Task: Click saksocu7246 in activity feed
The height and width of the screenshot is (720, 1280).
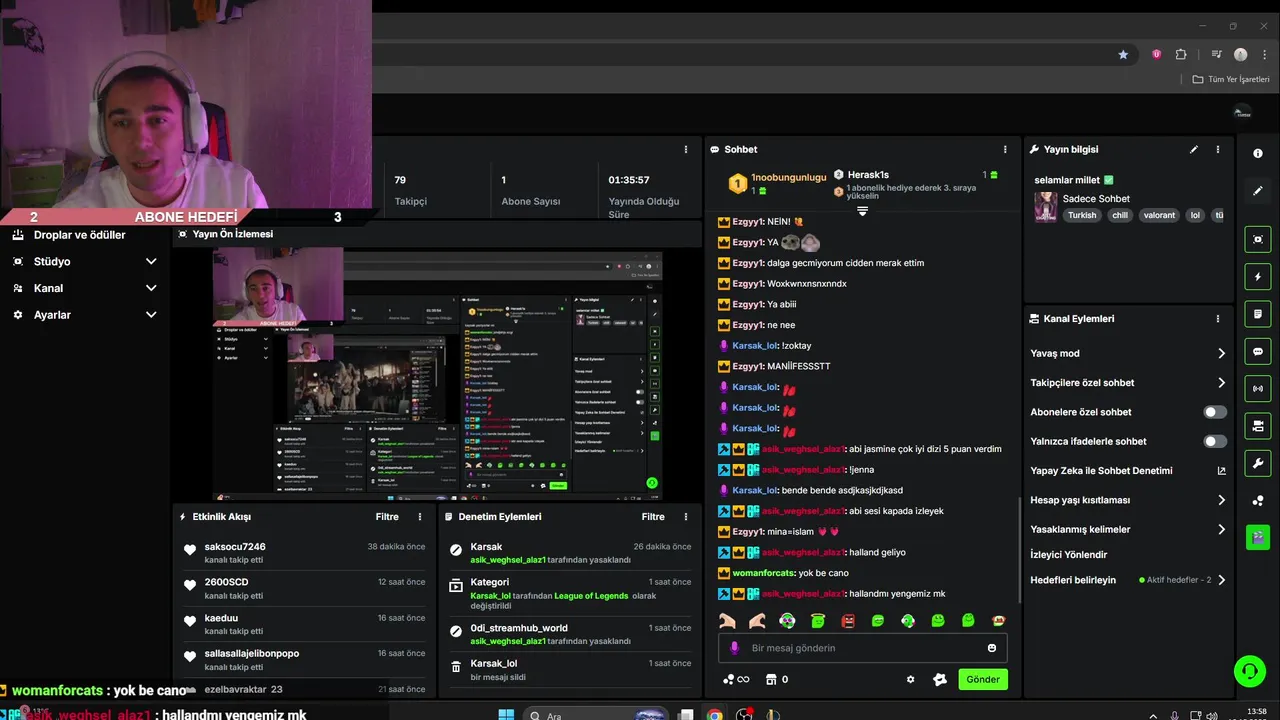Action: [x=235, y=547]
